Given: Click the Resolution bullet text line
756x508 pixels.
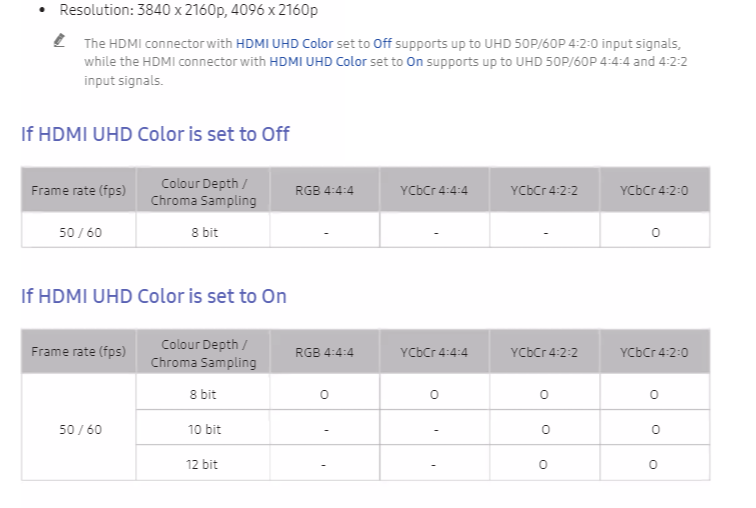Looking at the screenshot, I should tap(189, 10).
